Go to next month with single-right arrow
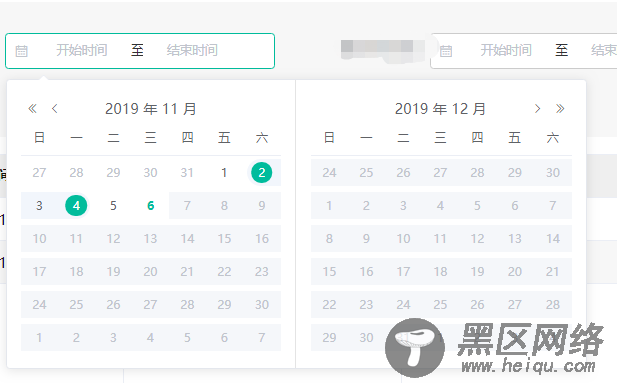Screen dimensions: 617x383 click(x=538, y=108)
